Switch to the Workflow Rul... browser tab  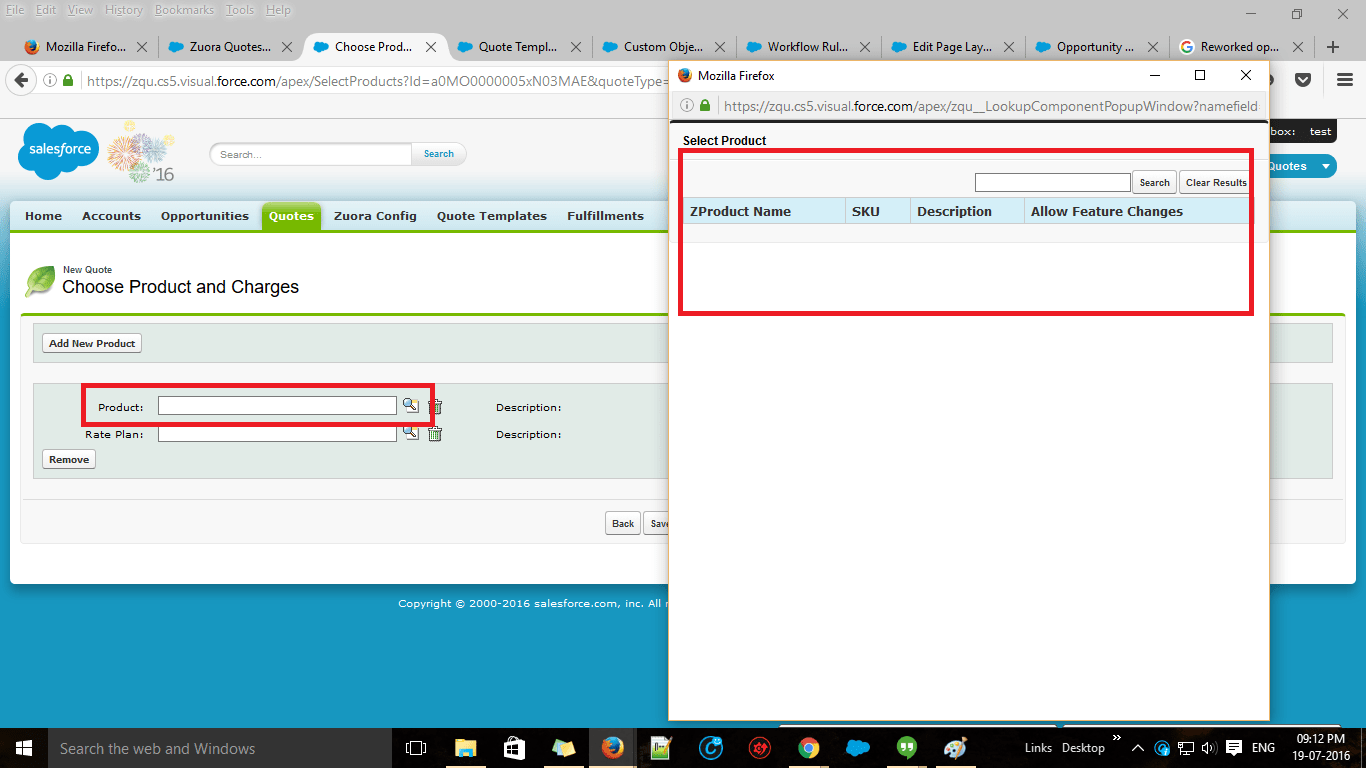[808, 46]
